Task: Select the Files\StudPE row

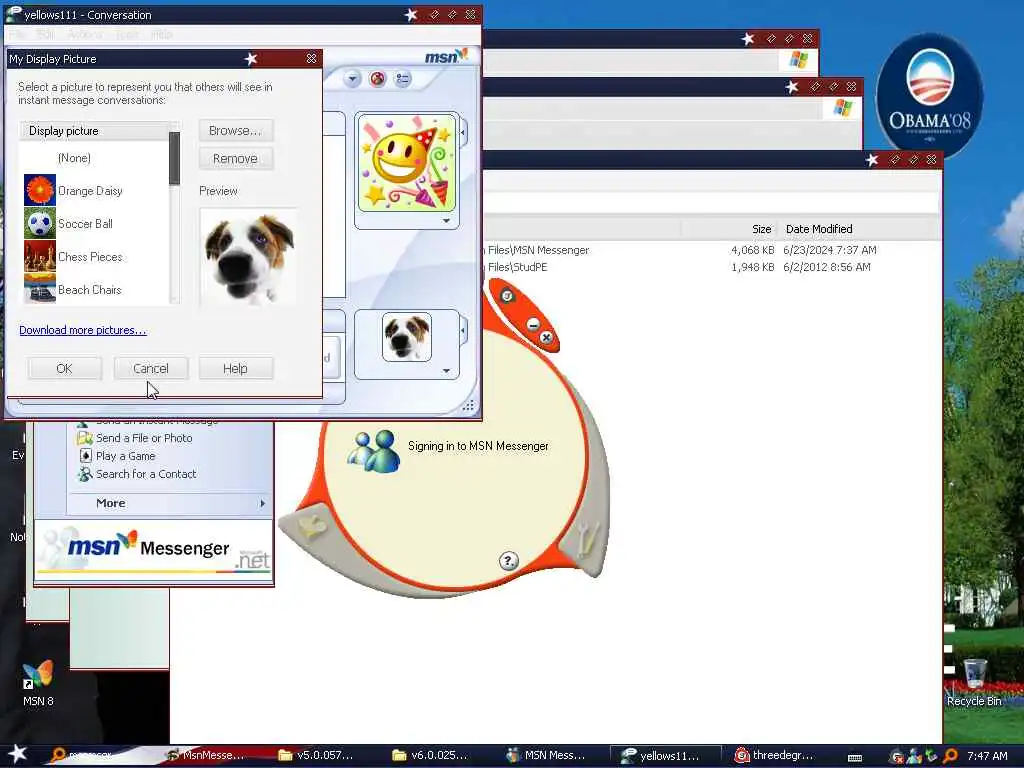Action: coord(518,267)
